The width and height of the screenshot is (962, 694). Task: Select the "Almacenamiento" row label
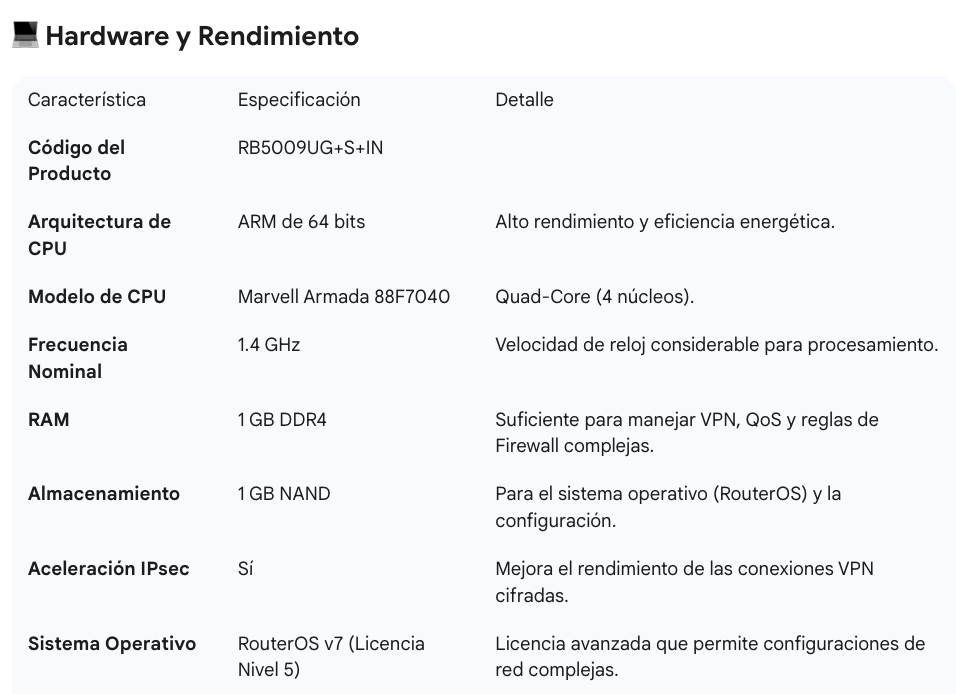(104, 494)
